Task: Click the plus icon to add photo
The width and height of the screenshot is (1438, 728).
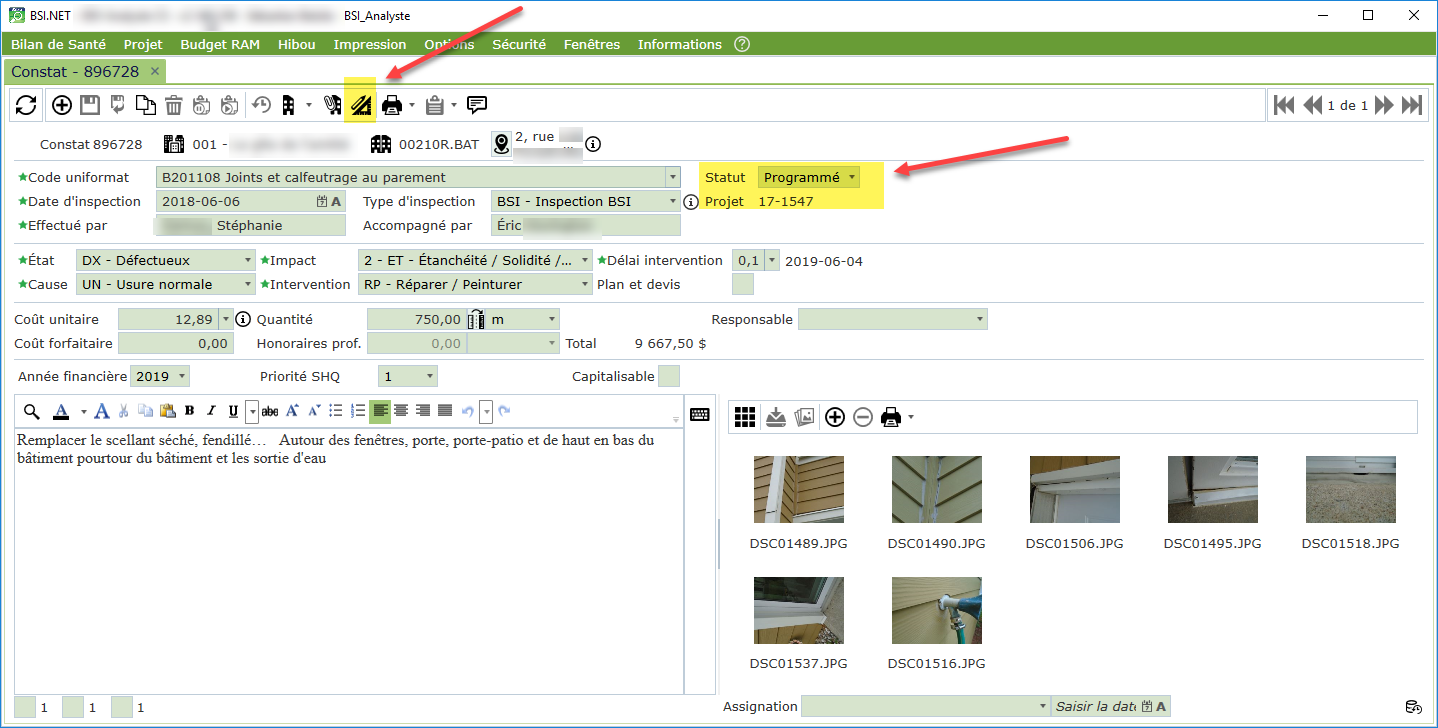Action: 835,417
